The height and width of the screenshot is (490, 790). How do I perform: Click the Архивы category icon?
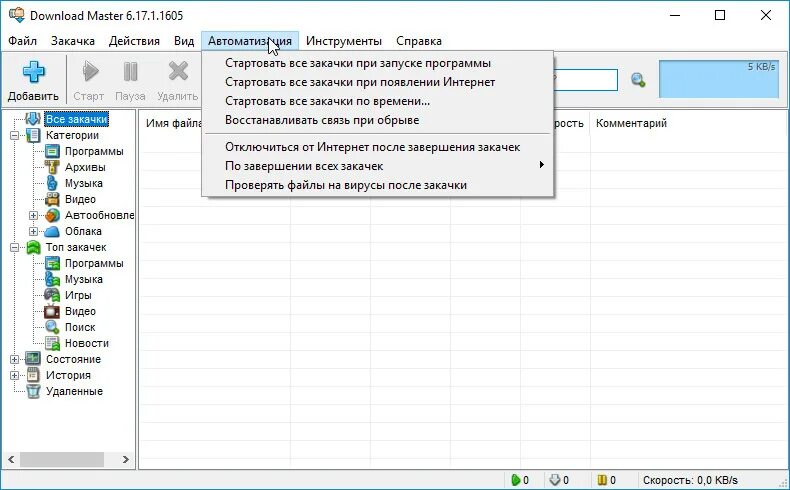click(52, 167)
